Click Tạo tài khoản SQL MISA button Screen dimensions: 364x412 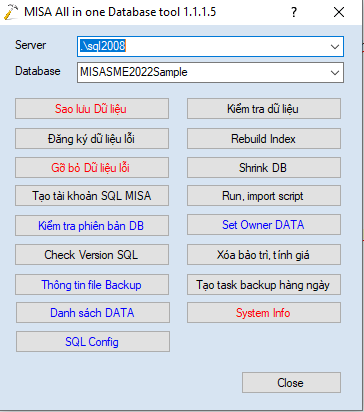(92, 195)
